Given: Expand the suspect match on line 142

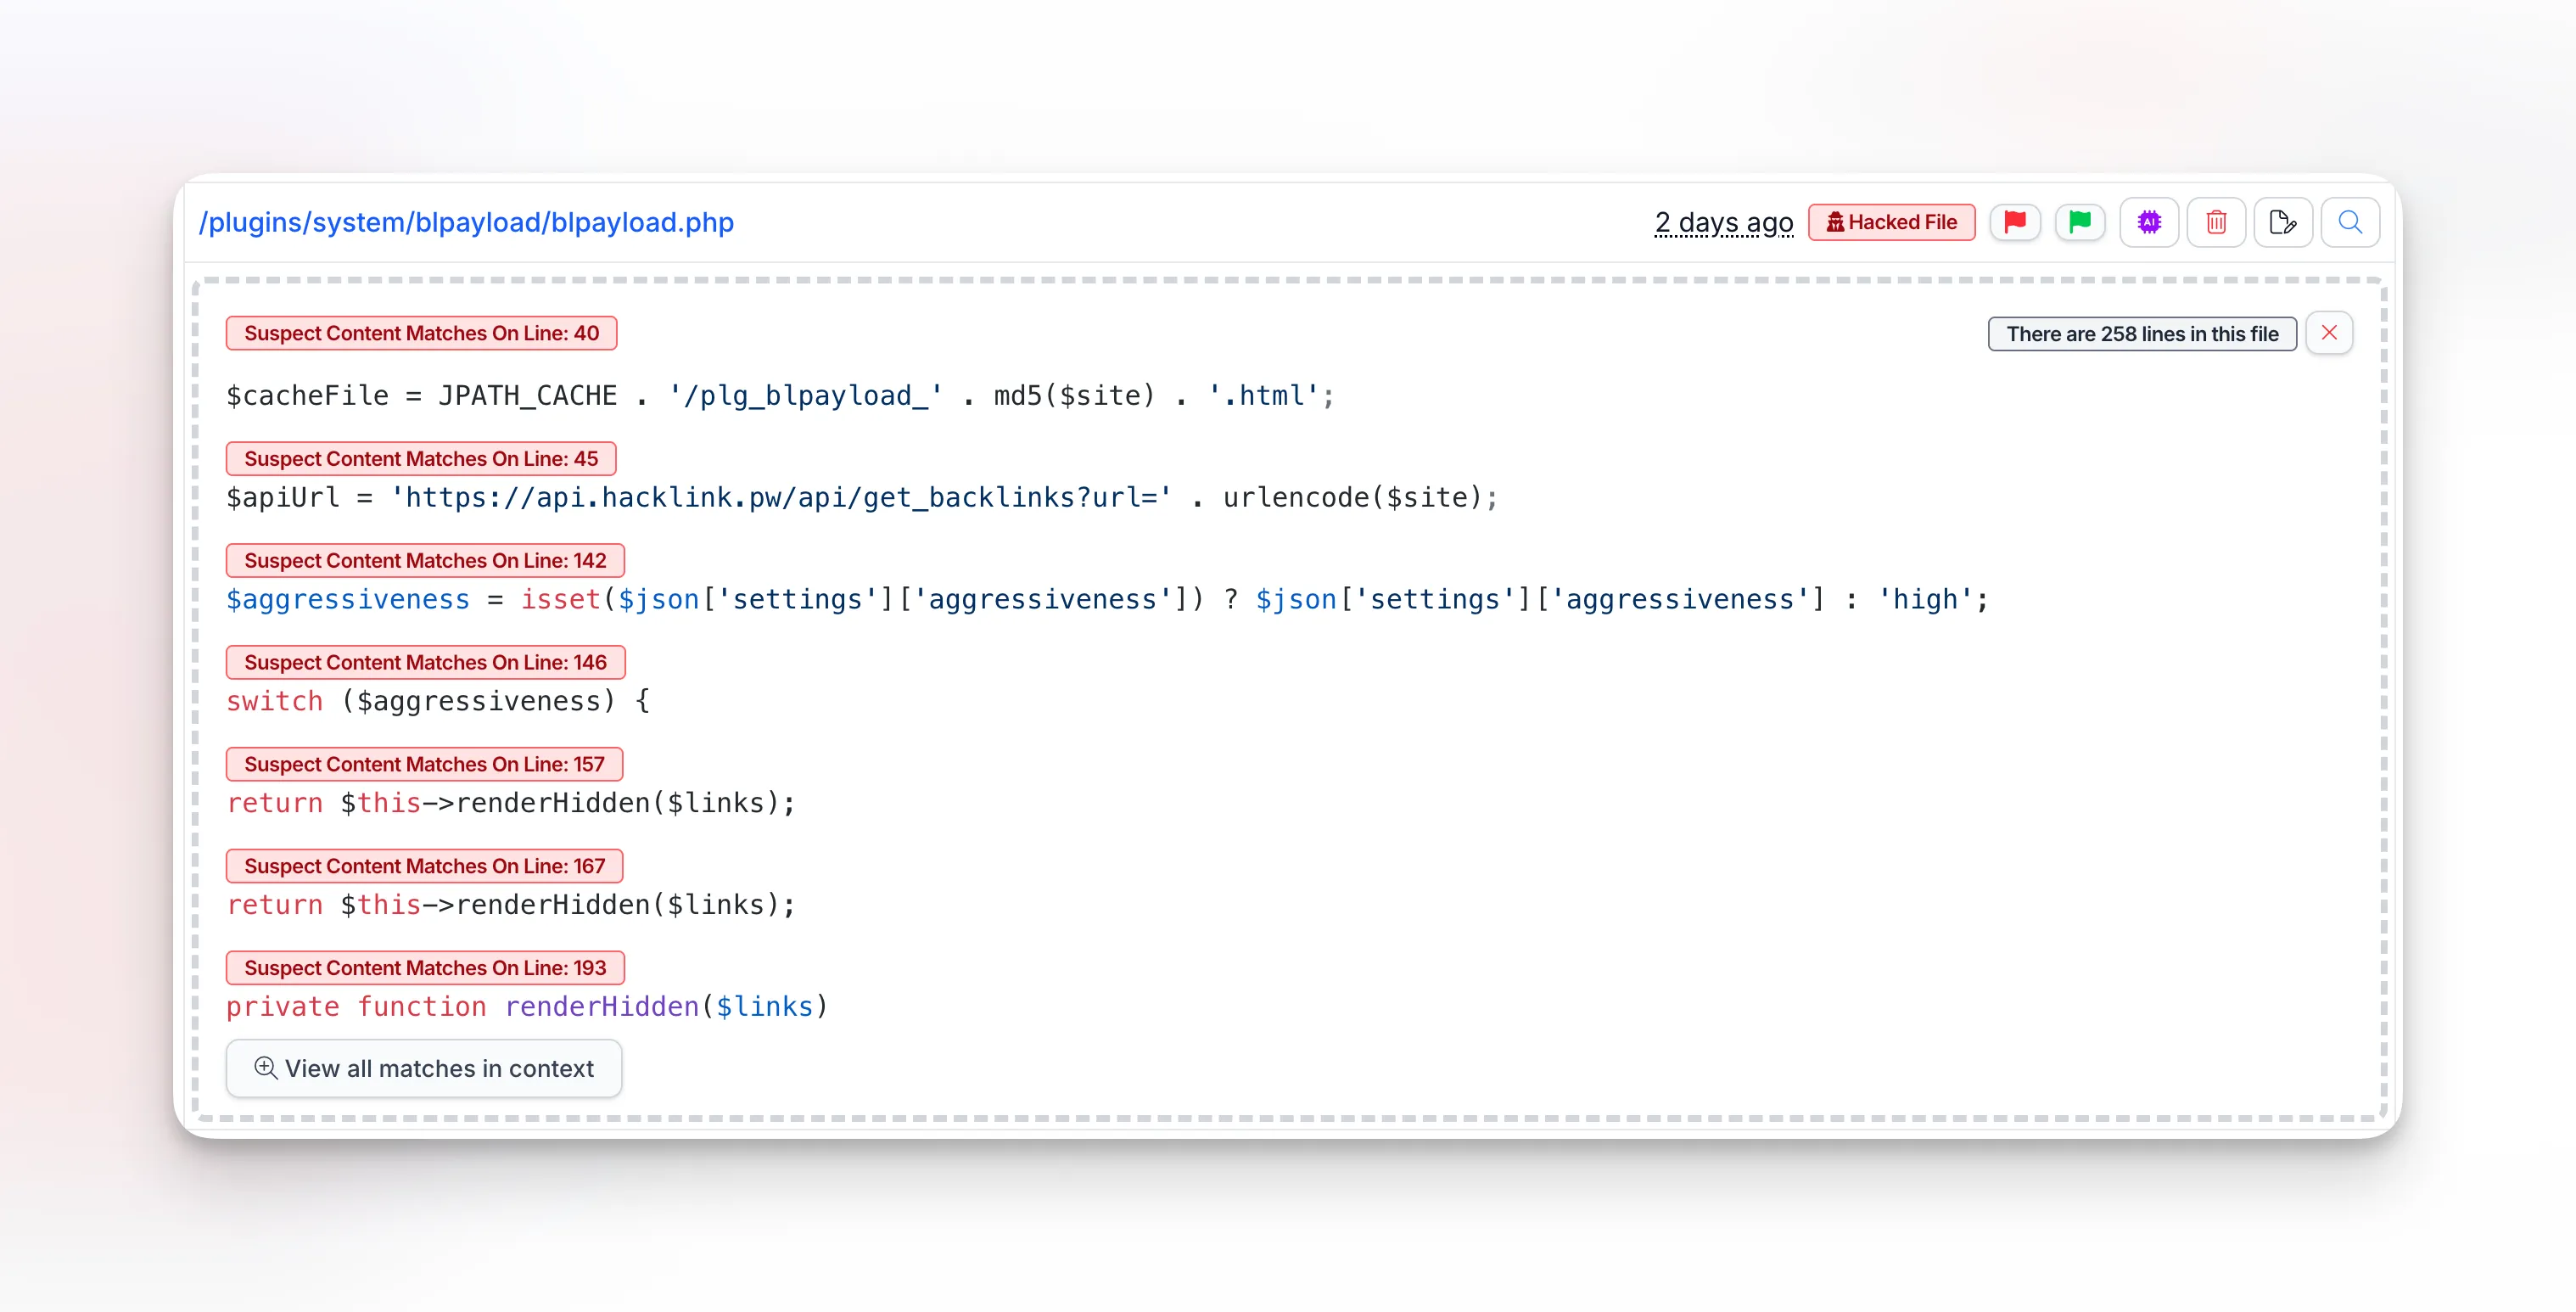Looking at the screenshot, I should (x=425, y=560).
